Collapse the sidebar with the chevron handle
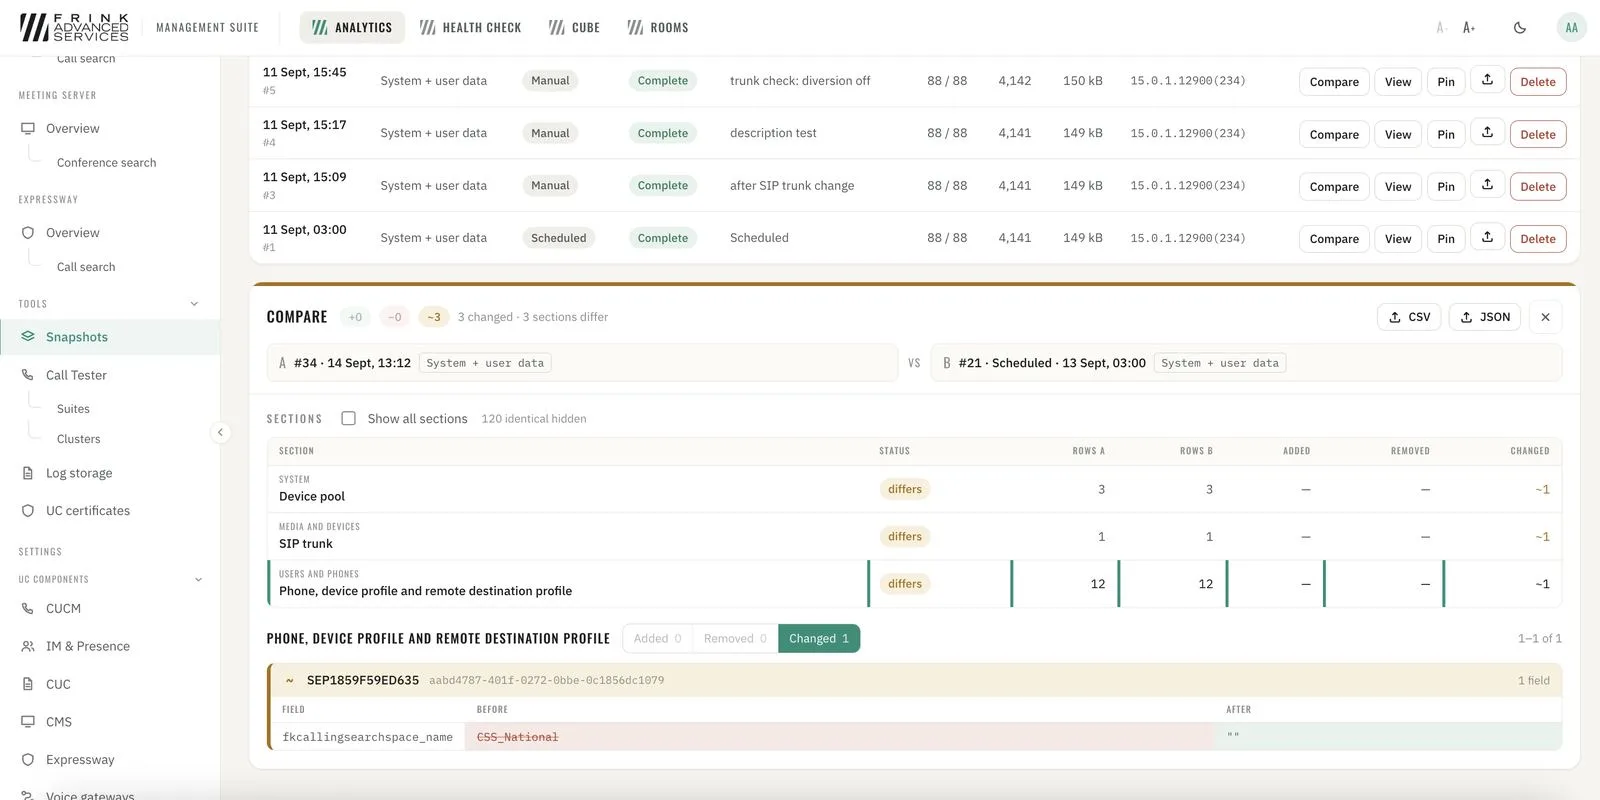Screen dimensions: 1600x800 [220, 433]
